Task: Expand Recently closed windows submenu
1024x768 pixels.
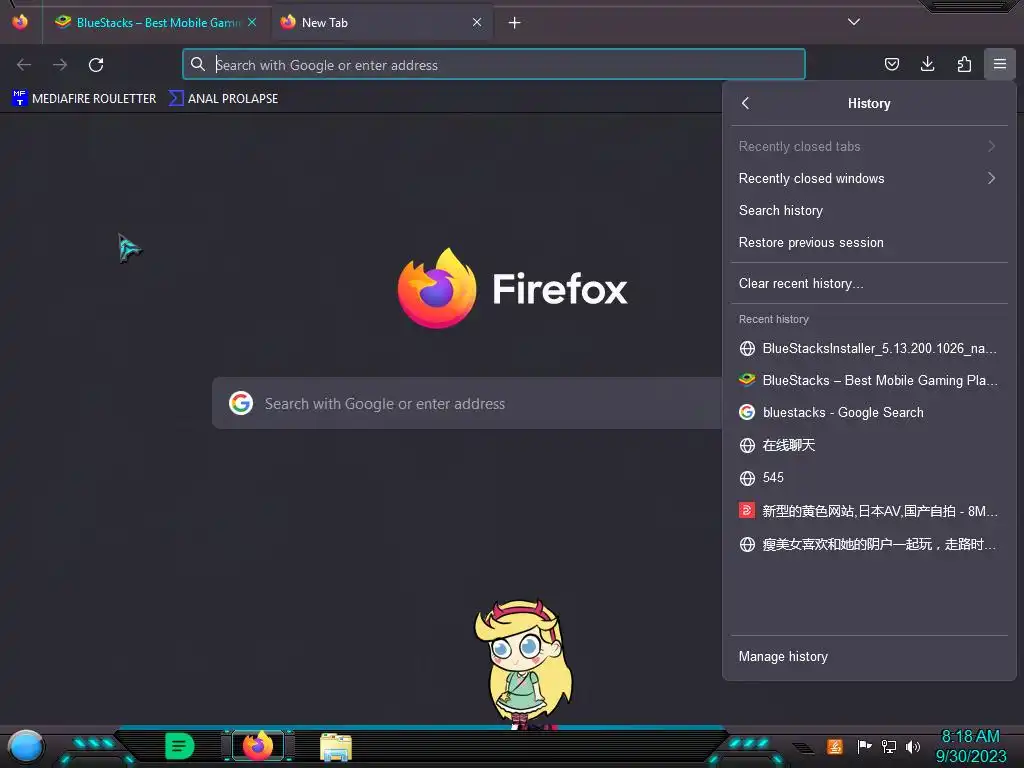Action: click(x=869, y=178)
